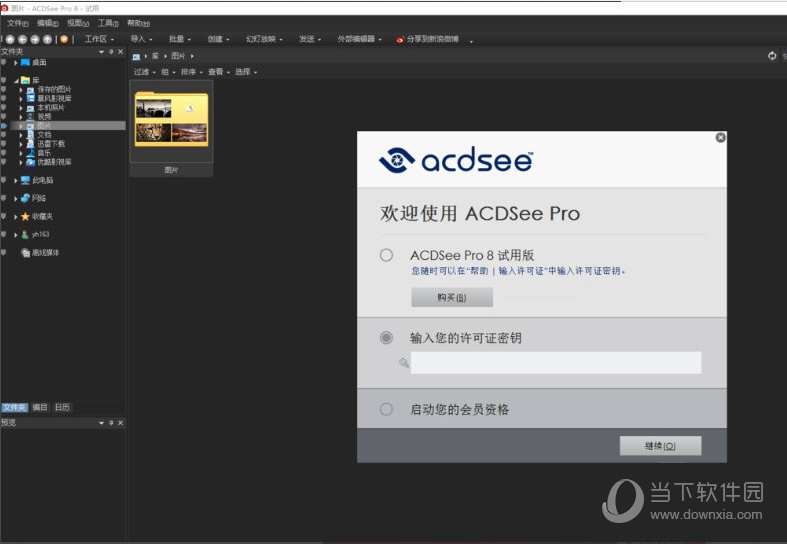The width and height of the screenshot is (787, 544).
Task: Open the 文件 menu
Action: [x=18, y=22]
